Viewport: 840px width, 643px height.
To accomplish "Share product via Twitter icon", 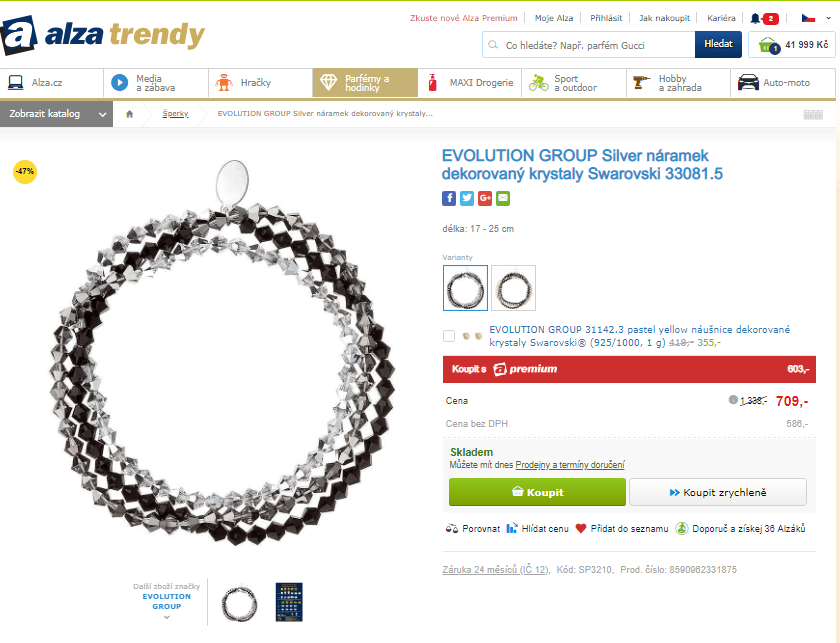I will (467, 198).
